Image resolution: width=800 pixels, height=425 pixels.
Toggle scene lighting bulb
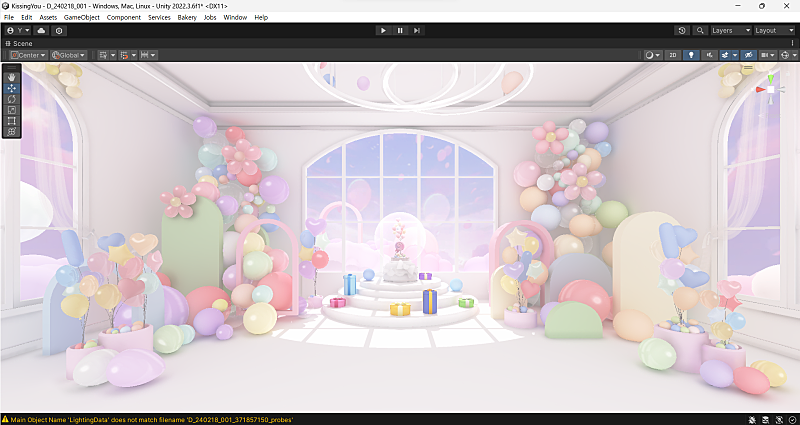tap(691, 55)
